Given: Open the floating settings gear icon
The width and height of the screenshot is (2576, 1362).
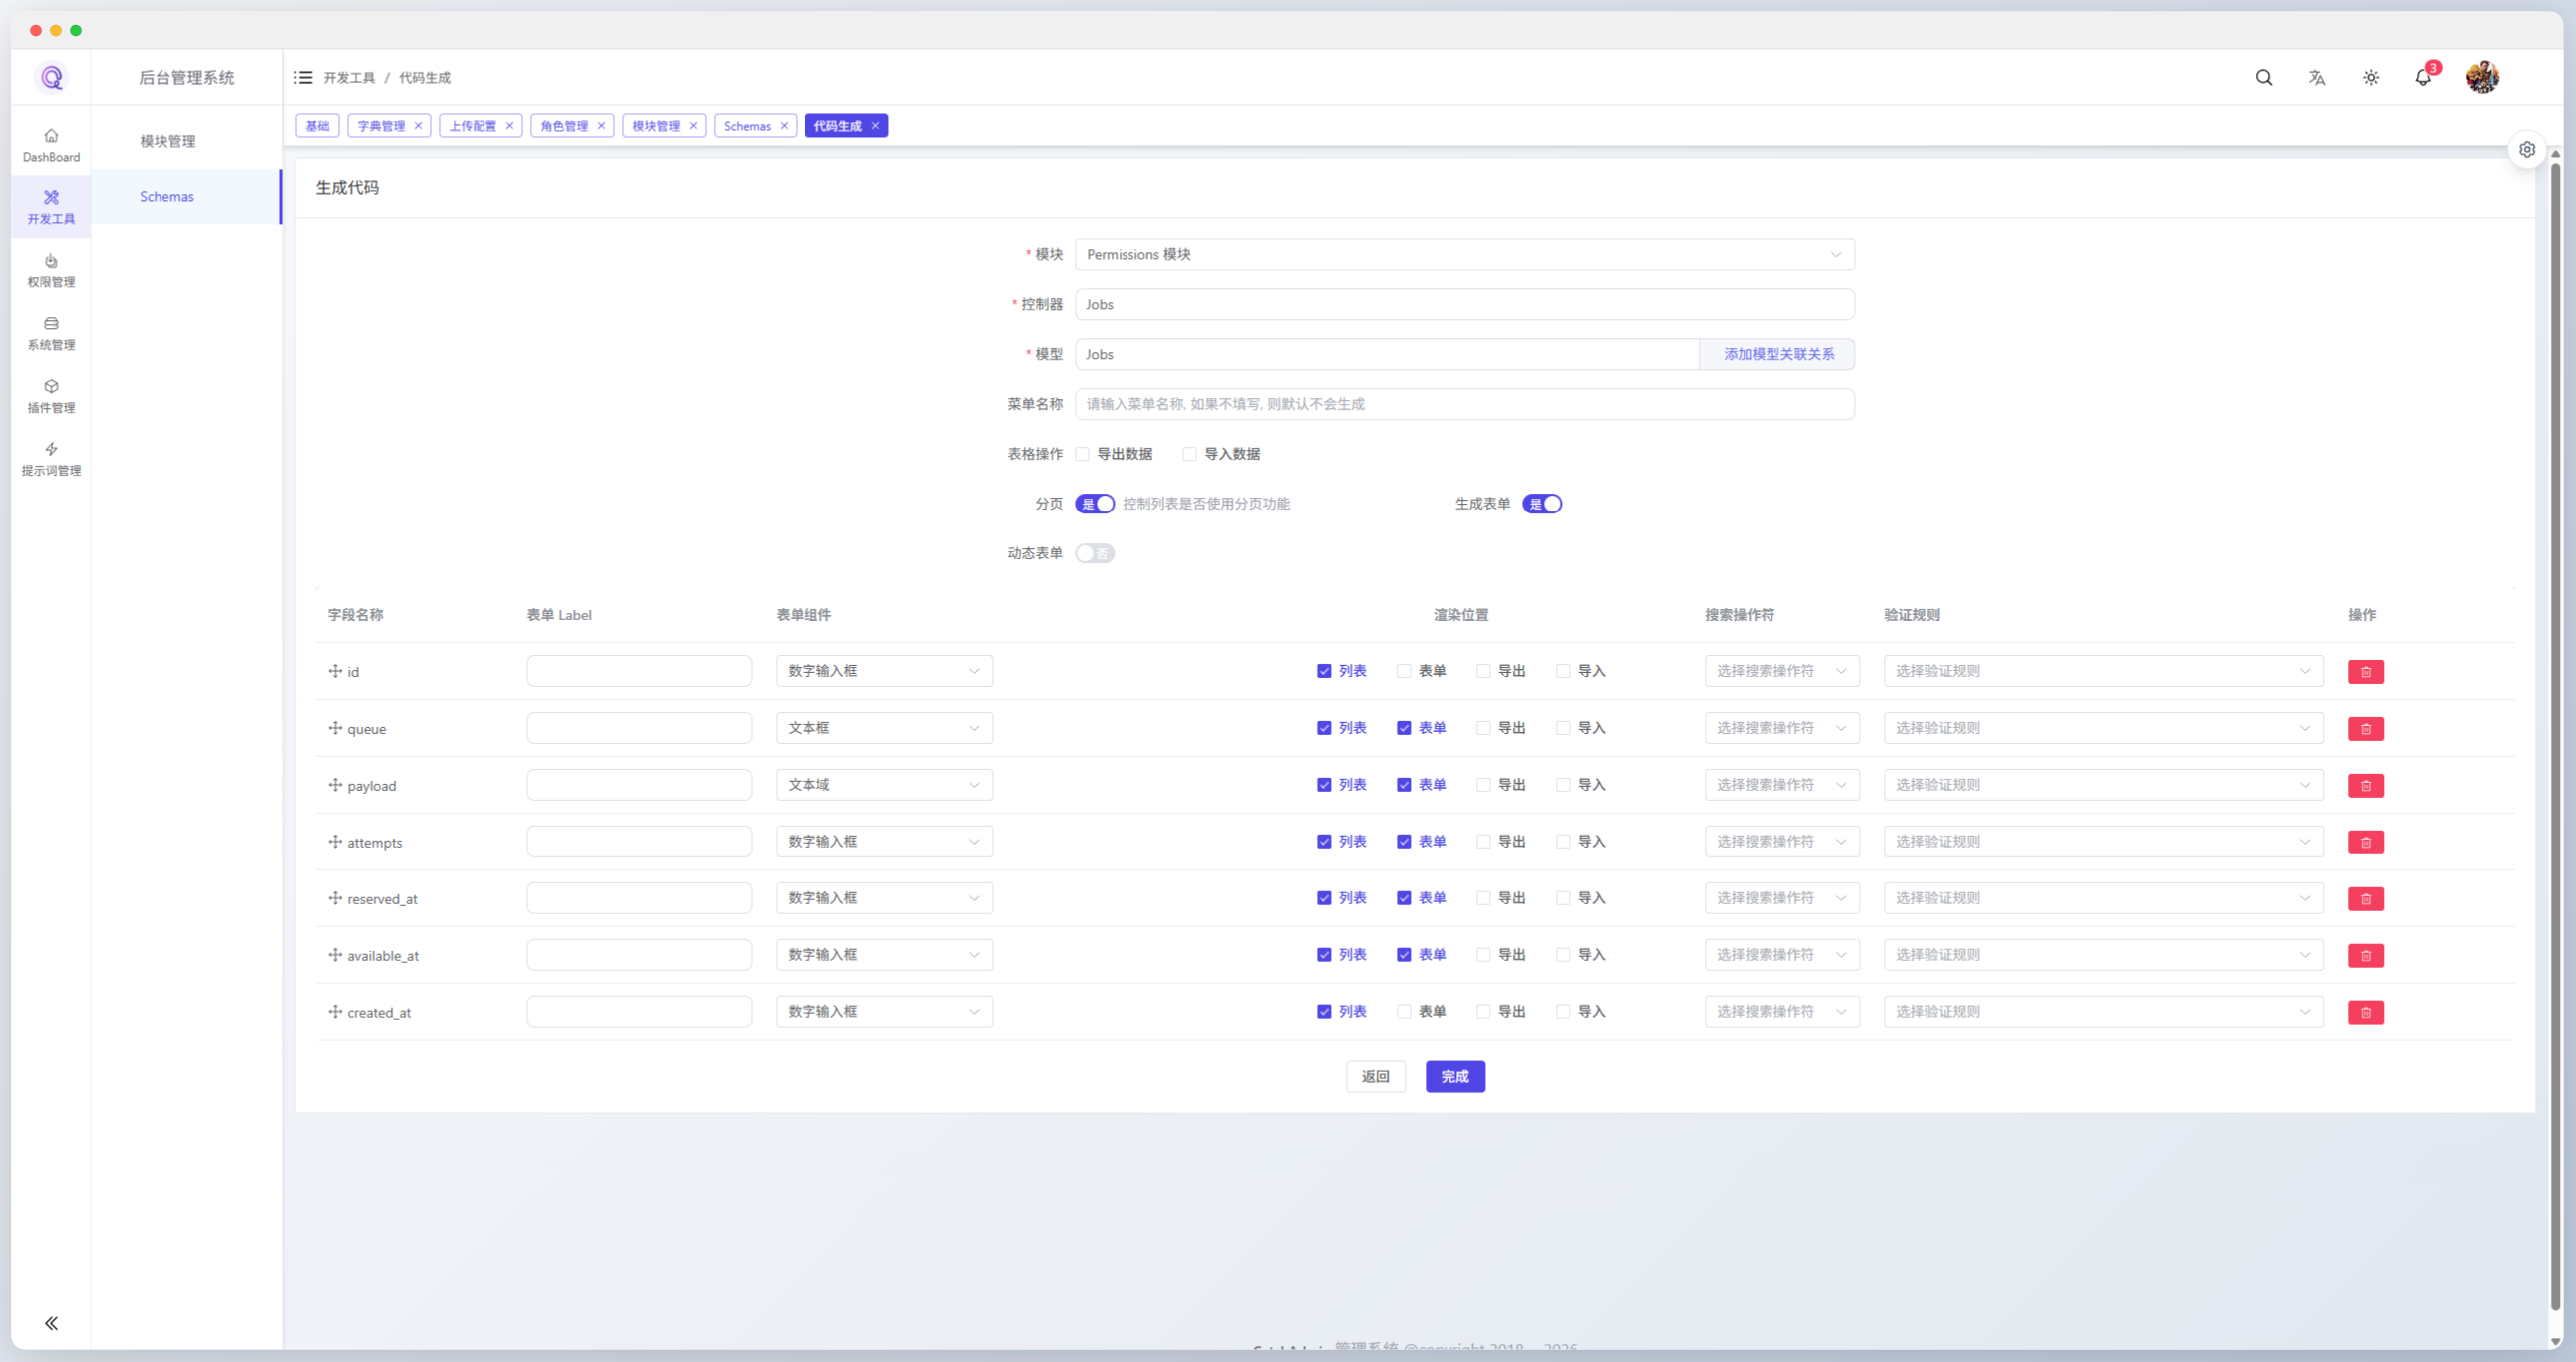Looking at the screenshot, I should click(x=2526, y=149).
